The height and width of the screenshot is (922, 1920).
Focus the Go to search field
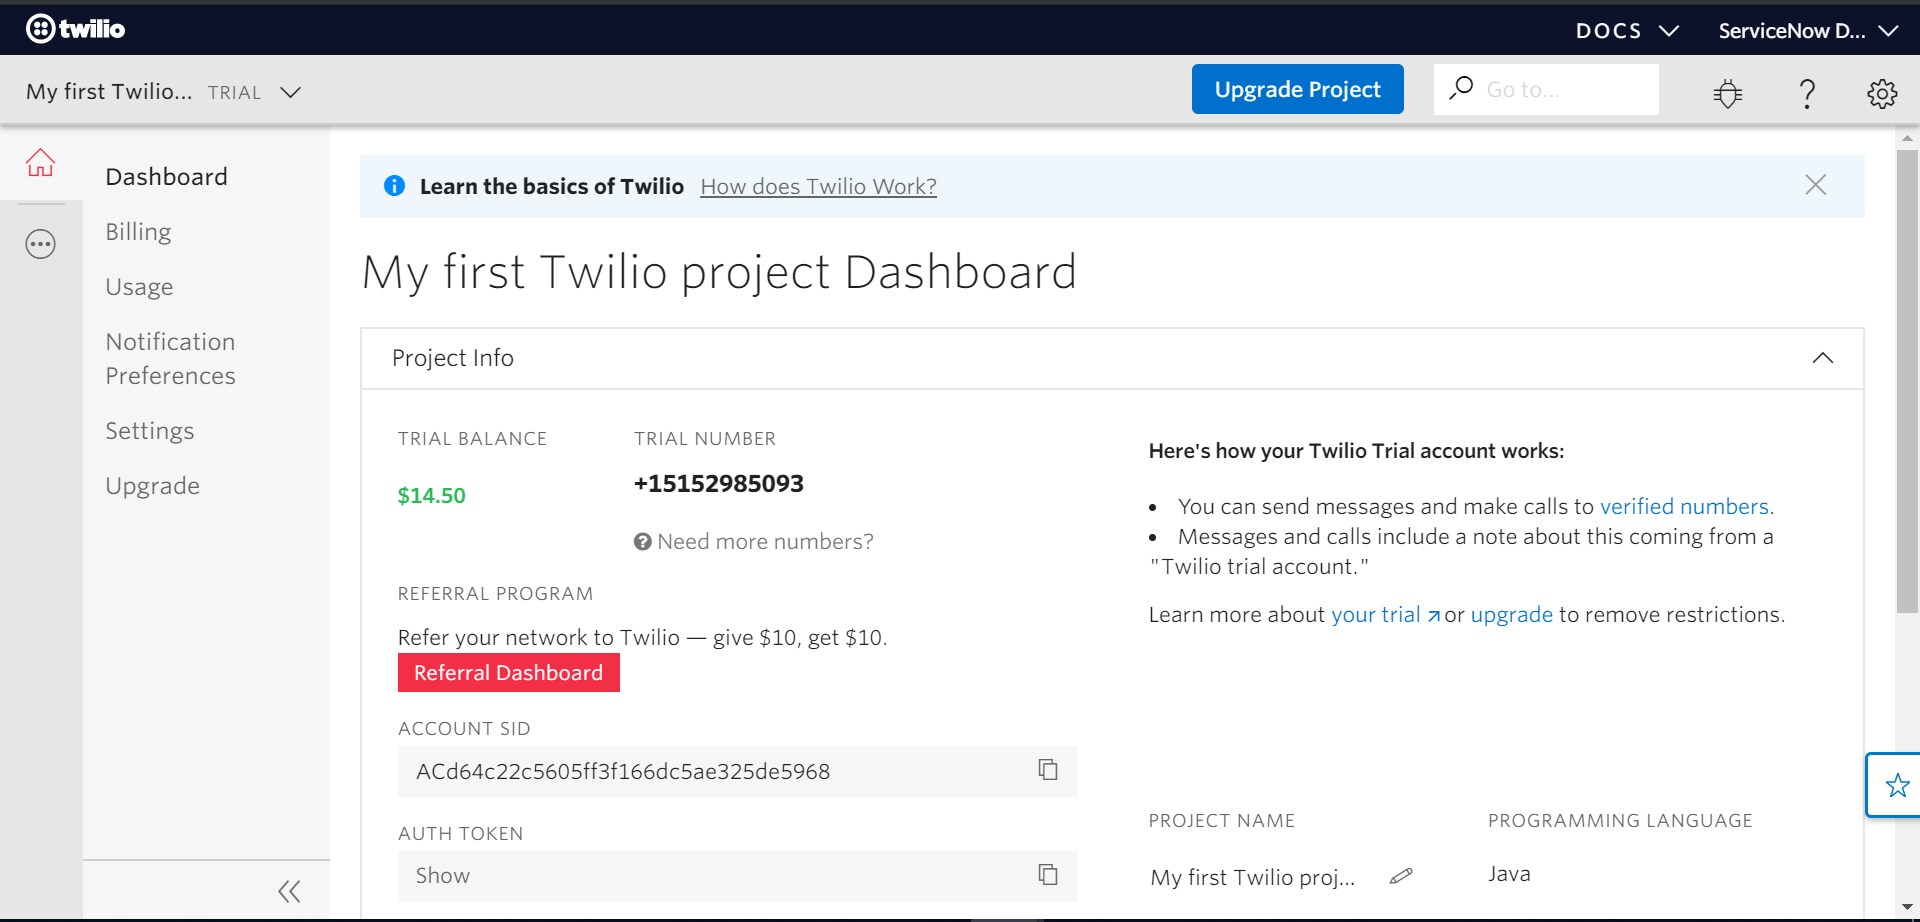[x=1546, y=89]
